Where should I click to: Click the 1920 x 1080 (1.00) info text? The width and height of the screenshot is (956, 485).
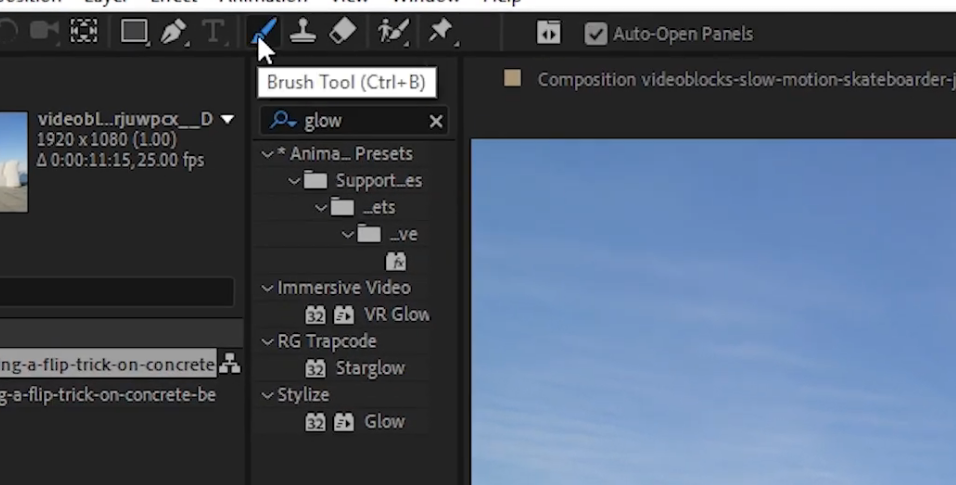click(x=107, y=140)
